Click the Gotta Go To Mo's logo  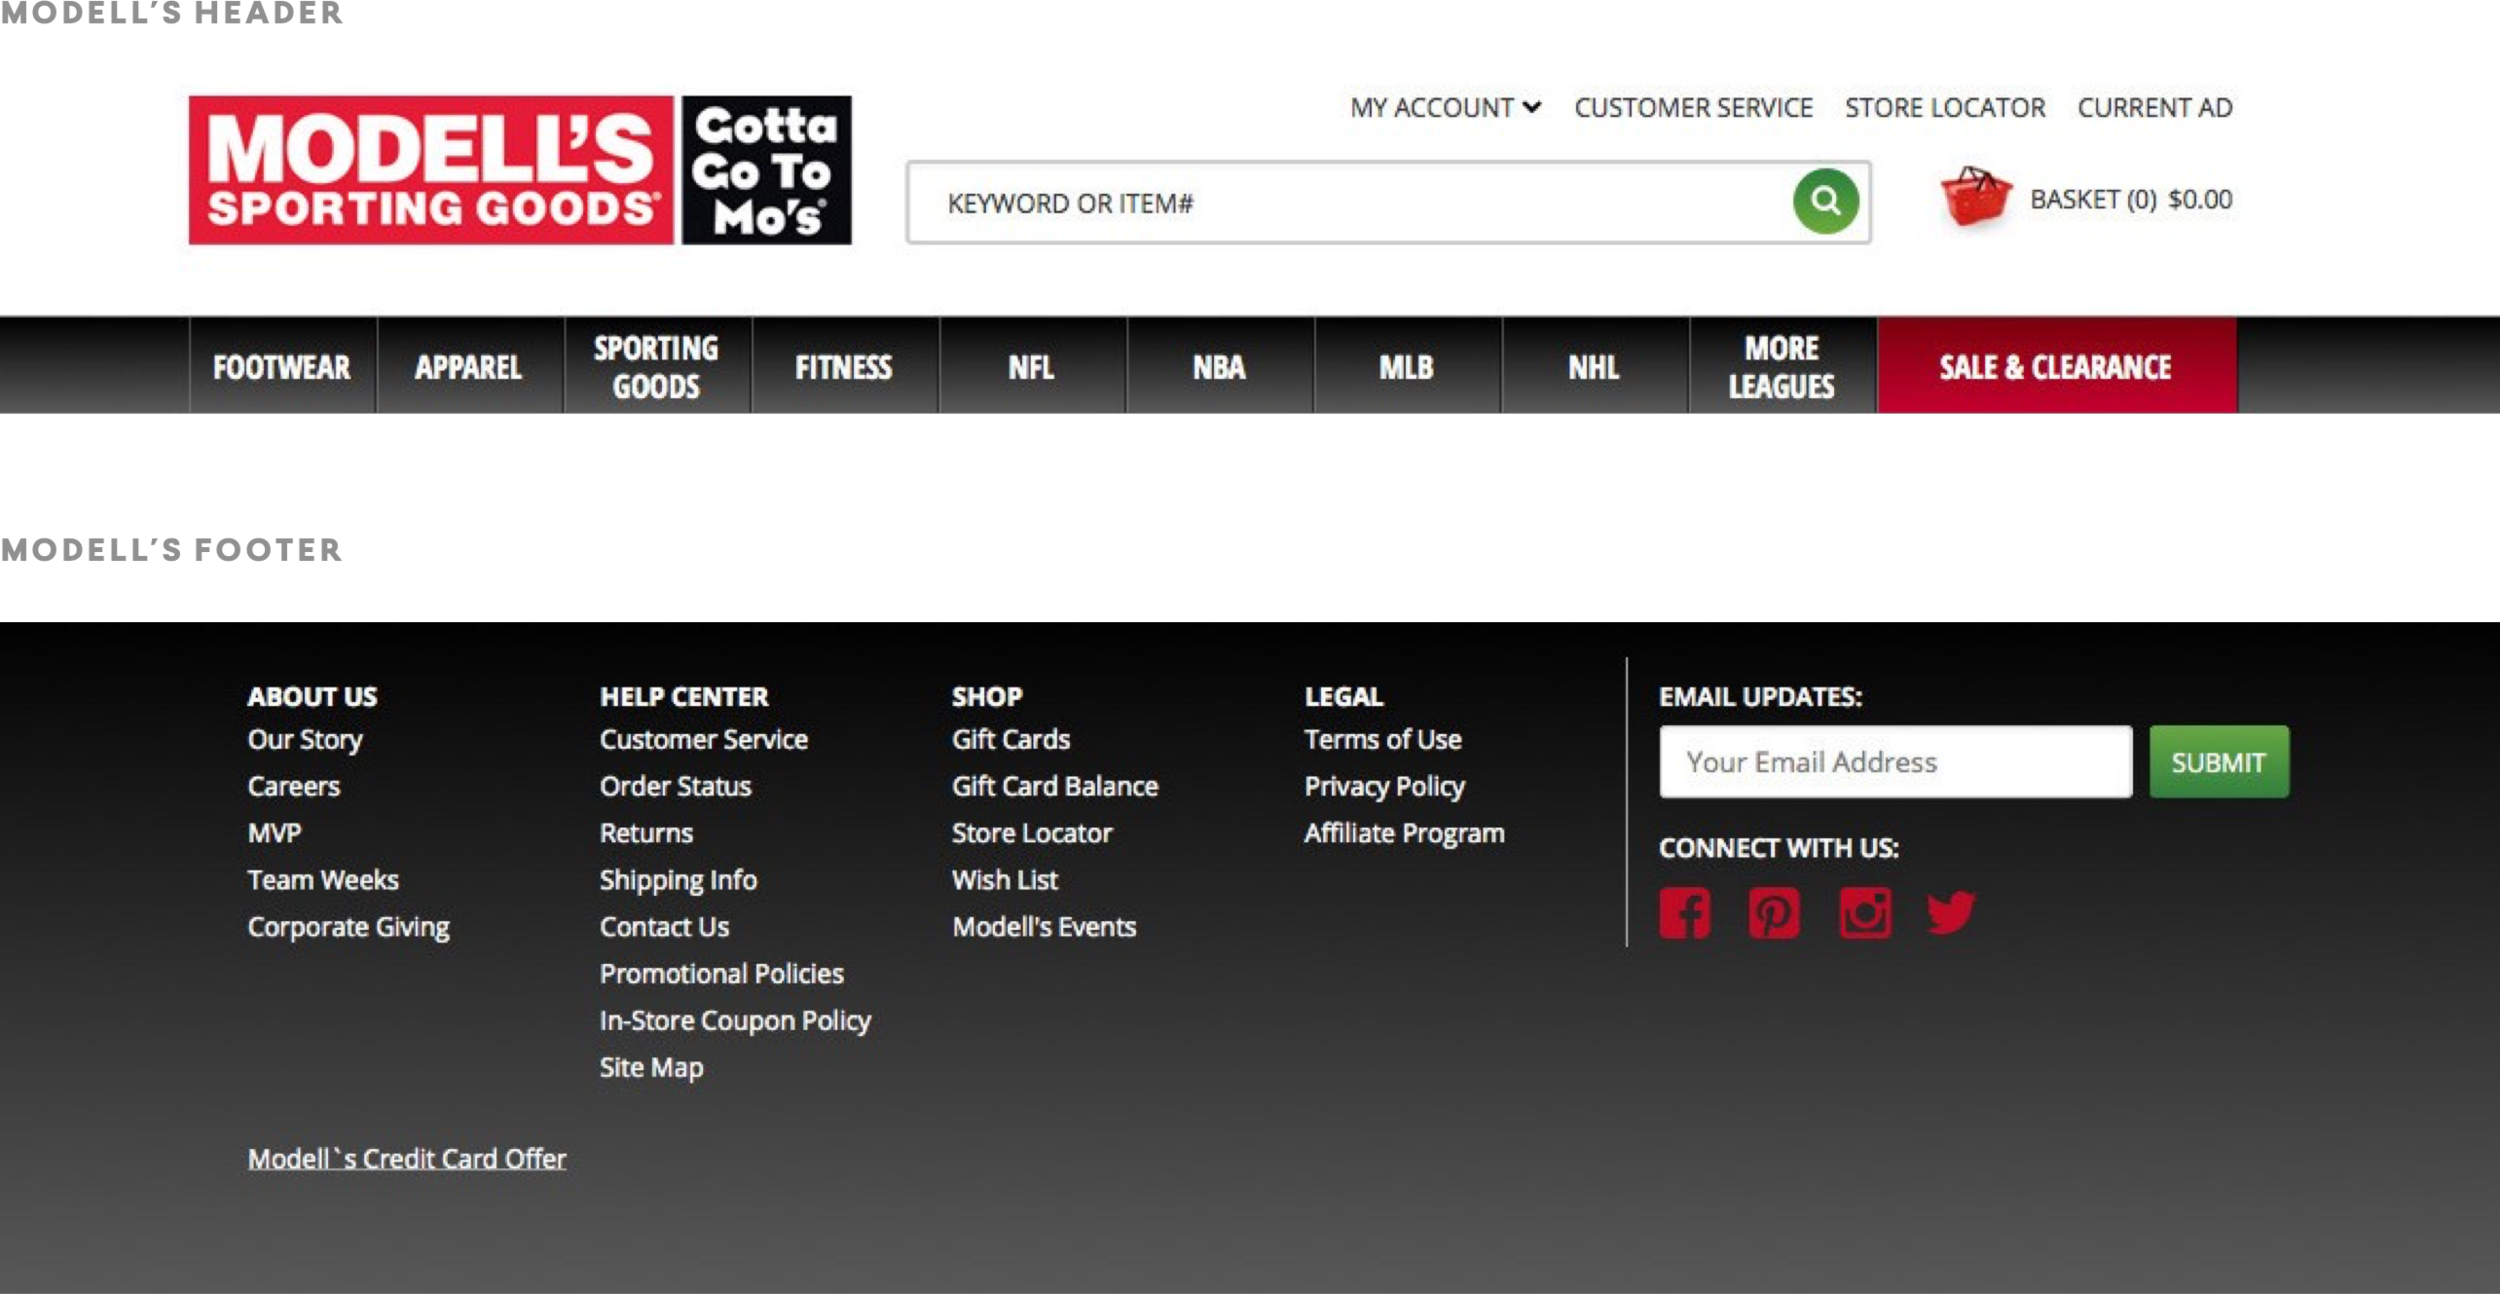tap(767, 170)
